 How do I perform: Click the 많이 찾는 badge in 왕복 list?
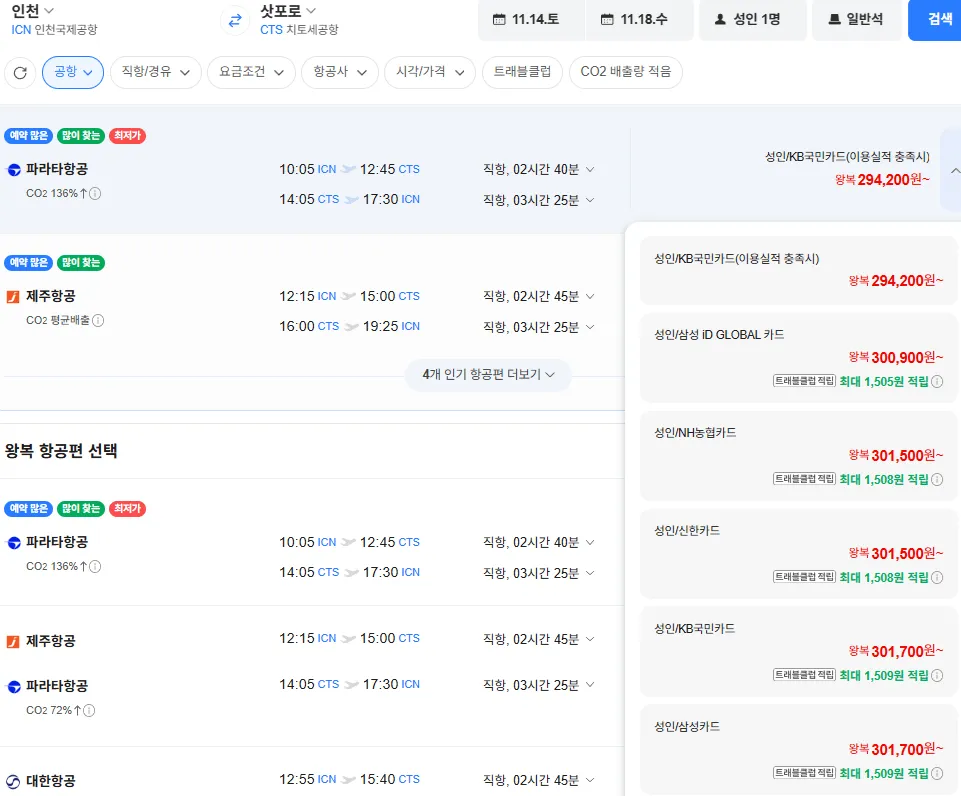click(x=81, y=509)
